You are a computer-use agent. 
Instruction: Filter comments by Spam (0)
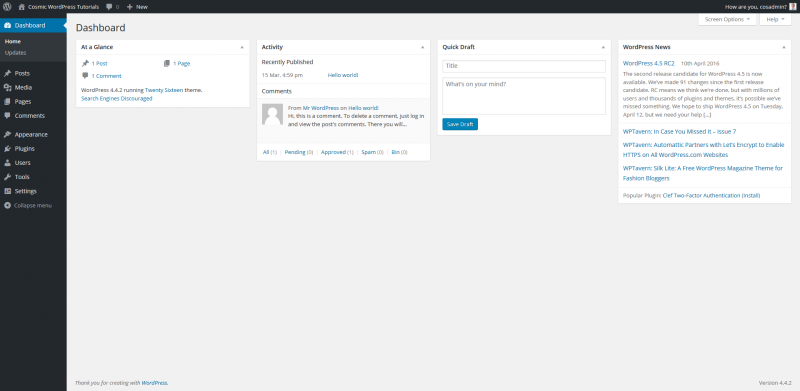coord(372,152)
